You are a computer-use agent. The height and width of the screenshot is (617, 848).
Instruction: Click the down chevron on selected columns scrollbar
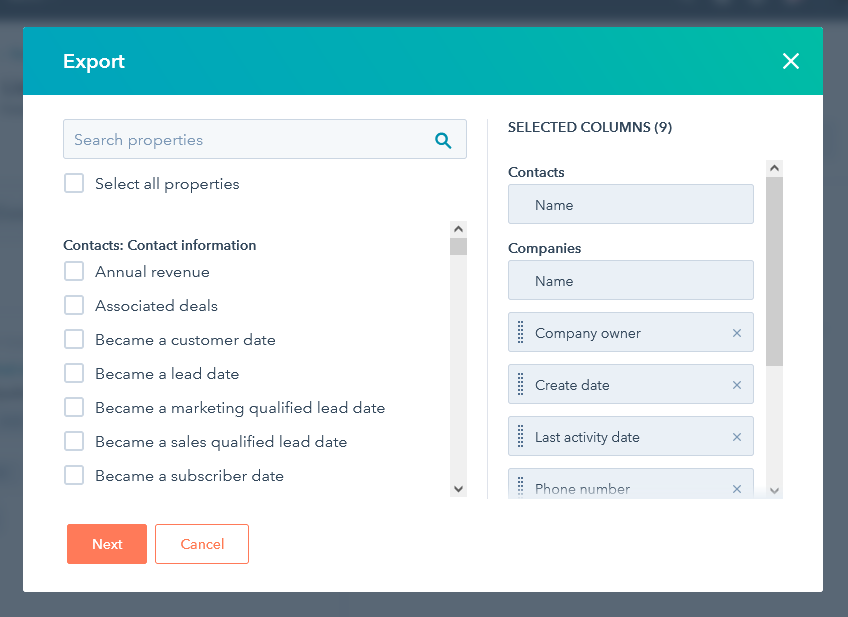(x=775, y=489)
